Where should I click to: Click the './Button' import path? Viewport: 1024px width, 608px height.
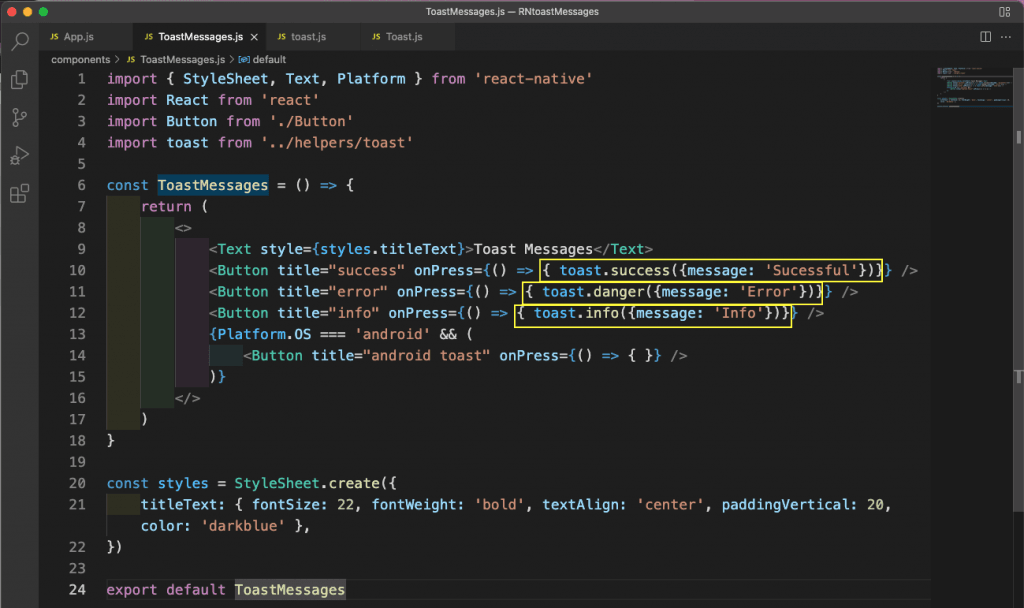click(x=311, y=121)
